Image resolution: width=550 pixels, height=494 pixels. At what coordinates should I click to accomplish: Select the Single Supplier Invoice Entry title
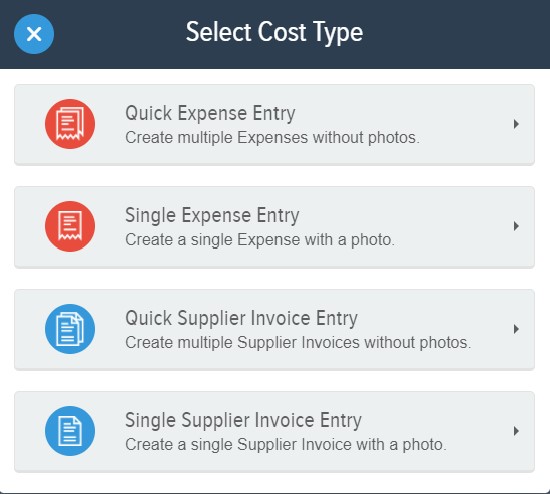click(x=243, y=420)
